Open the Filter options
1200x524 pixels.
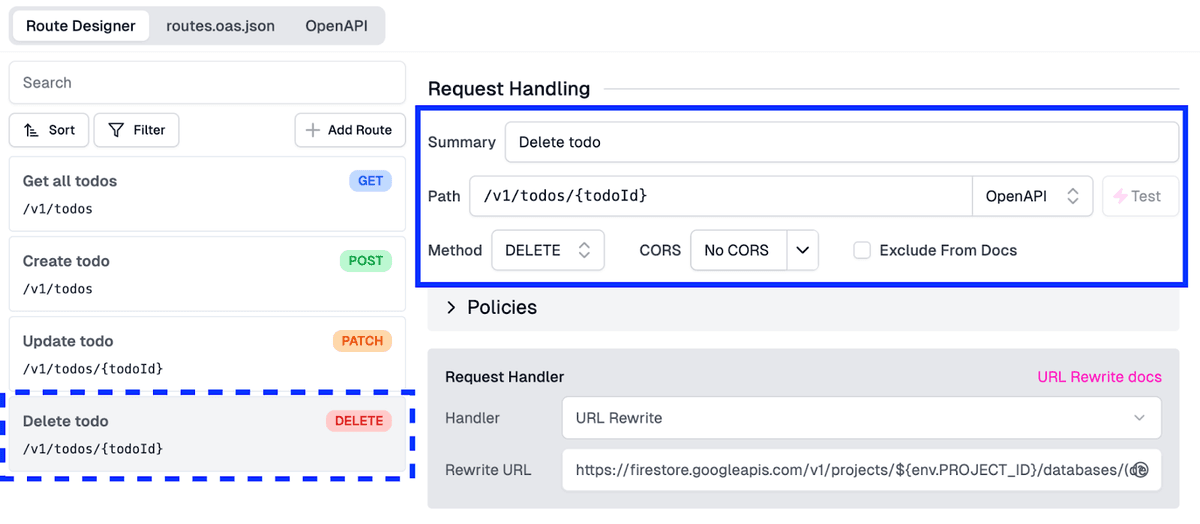pos(136,130)
